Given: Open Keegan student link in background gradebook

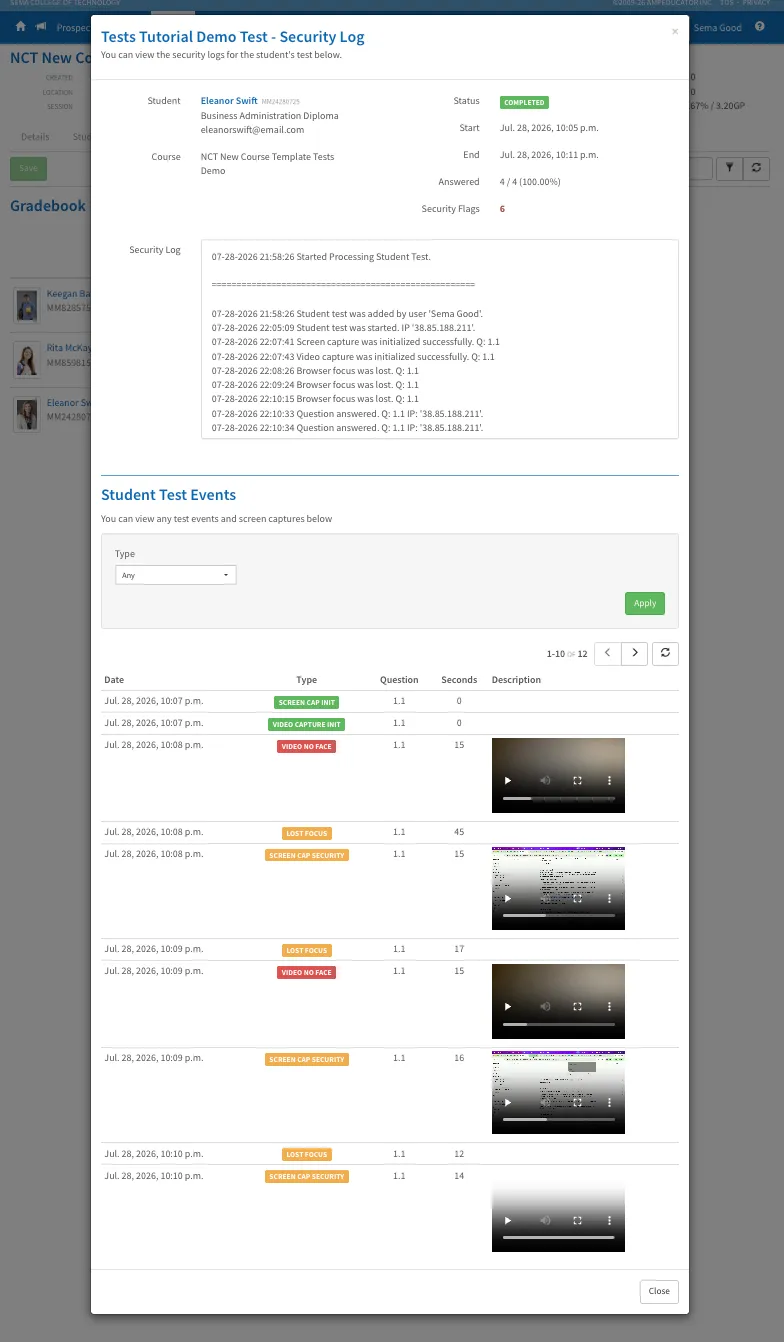Looking at the screenshot, I should 68,294.
